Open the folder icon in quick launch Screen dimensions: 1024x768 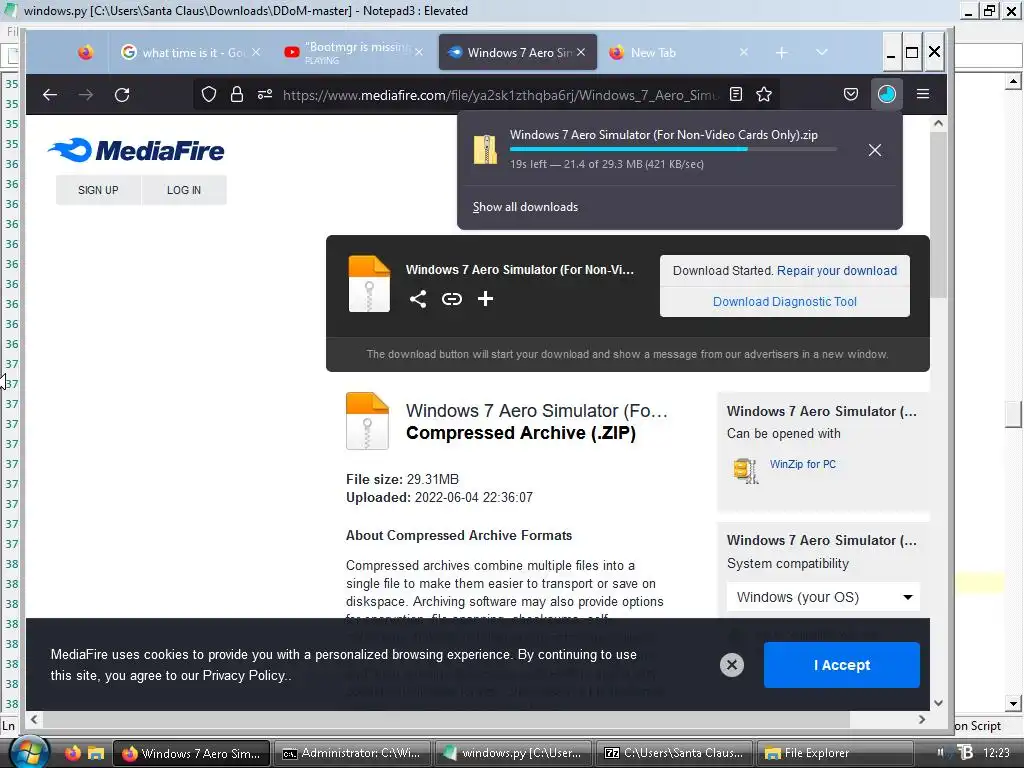point(96,753)
